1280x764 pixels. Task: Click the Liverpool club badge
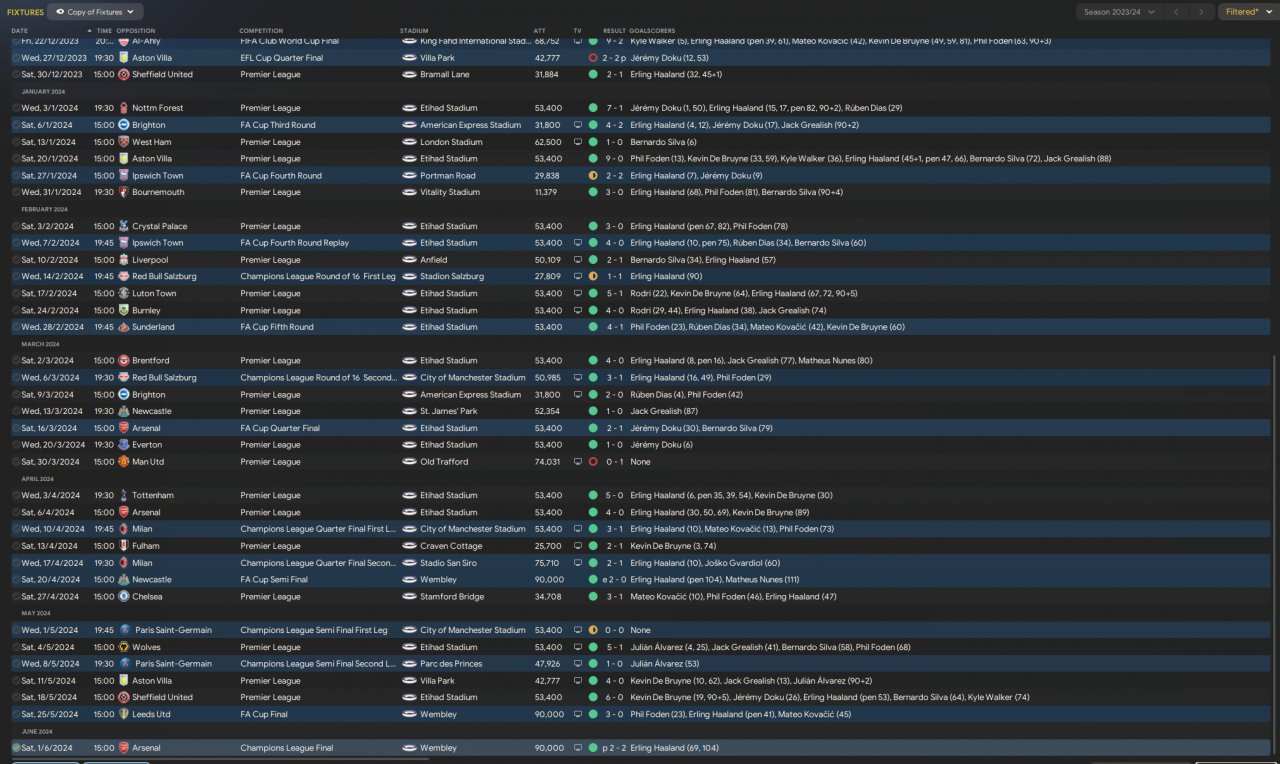click(x=124, y=260)
